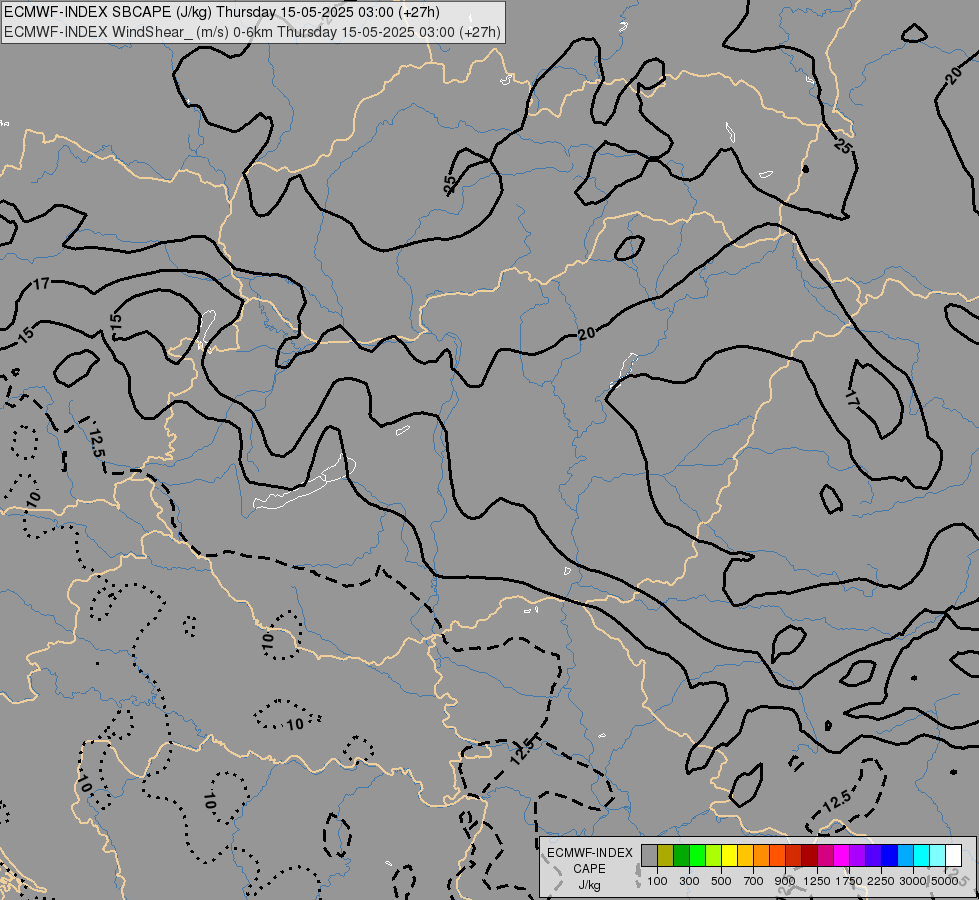Click the bright green legend swatch
The width and height of the screenshot is (979, 900).
click(697, 856)
